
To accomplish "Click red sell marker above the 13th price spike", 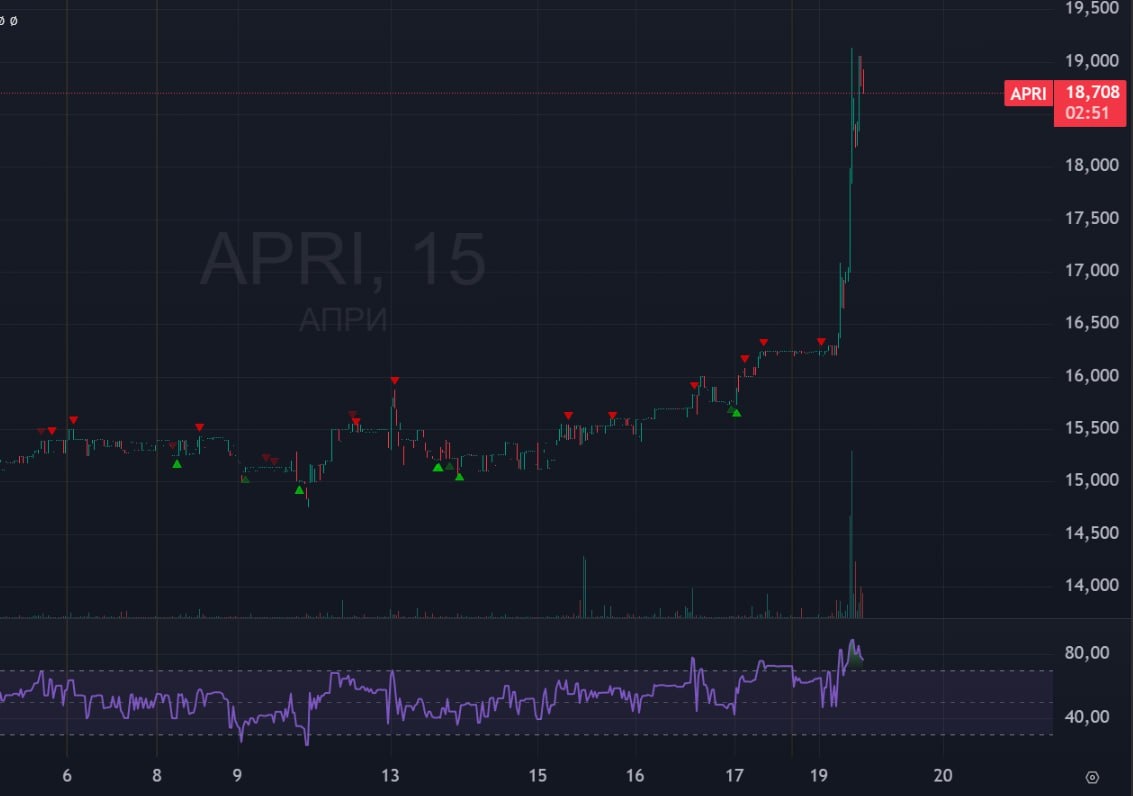I will click(395, 381).
